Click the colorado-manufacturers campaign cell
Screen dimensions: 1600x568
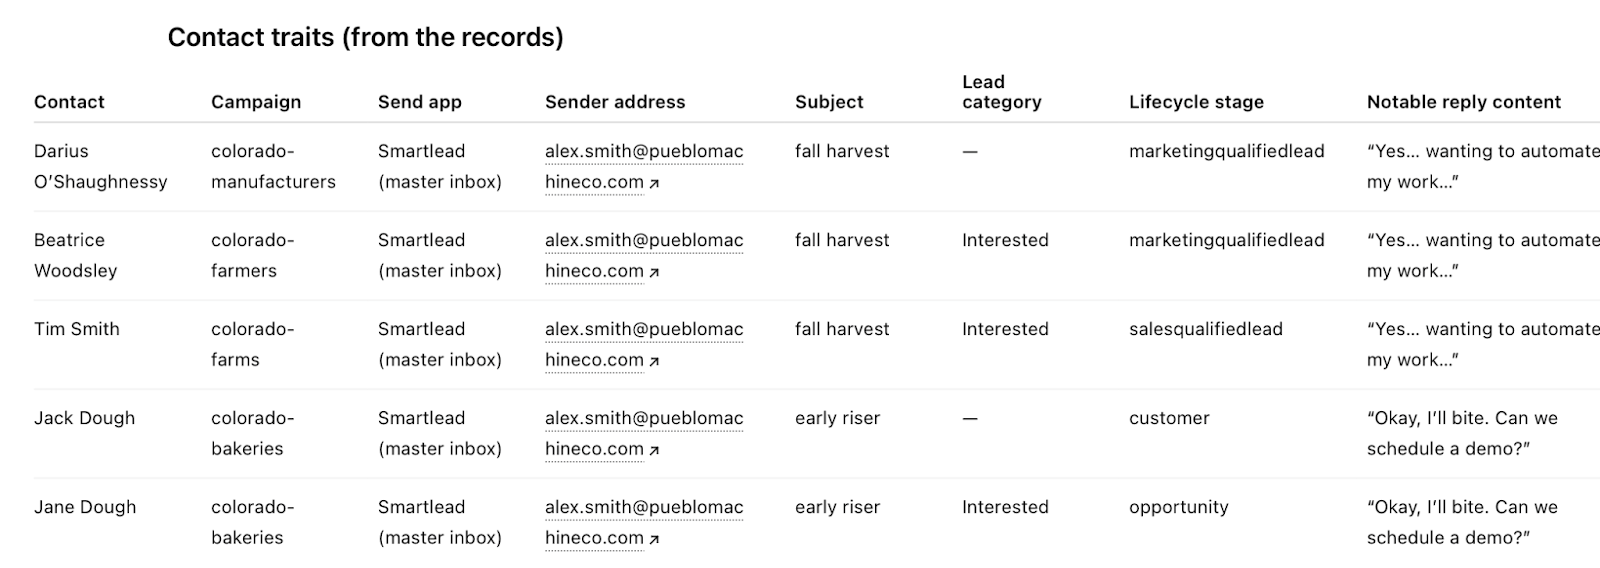(x=273, y=166)
